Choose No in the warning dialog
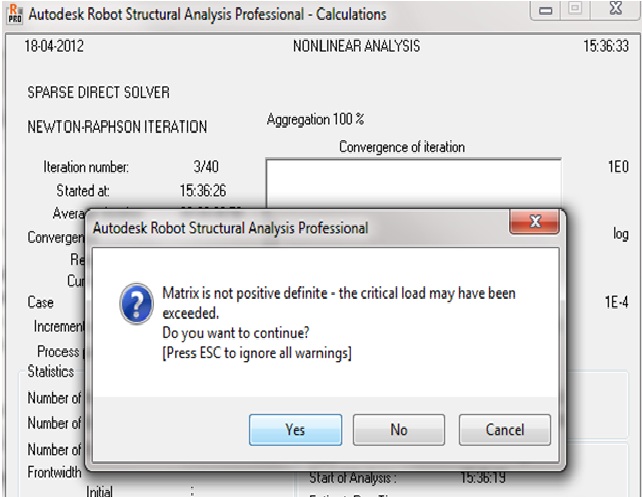Image resolution: width=642 pixels, height=497 pixels. [399, 429]
